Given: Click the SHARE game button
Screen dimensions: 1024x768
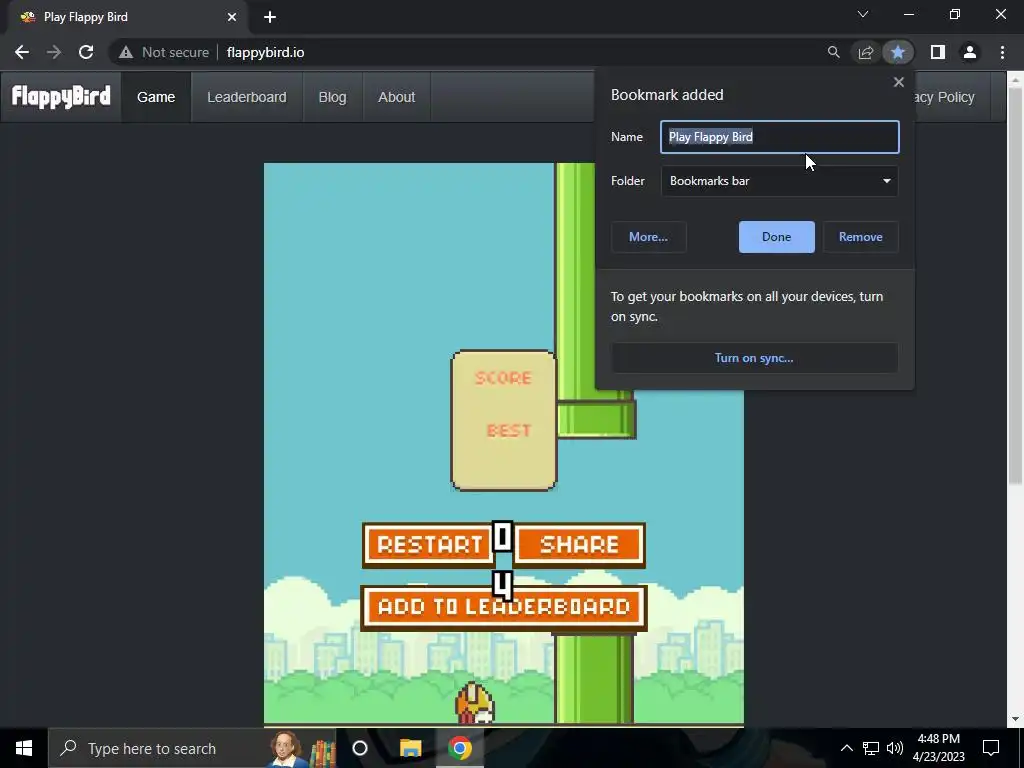Looking at the screenshot, I should (x=579, y=545).
